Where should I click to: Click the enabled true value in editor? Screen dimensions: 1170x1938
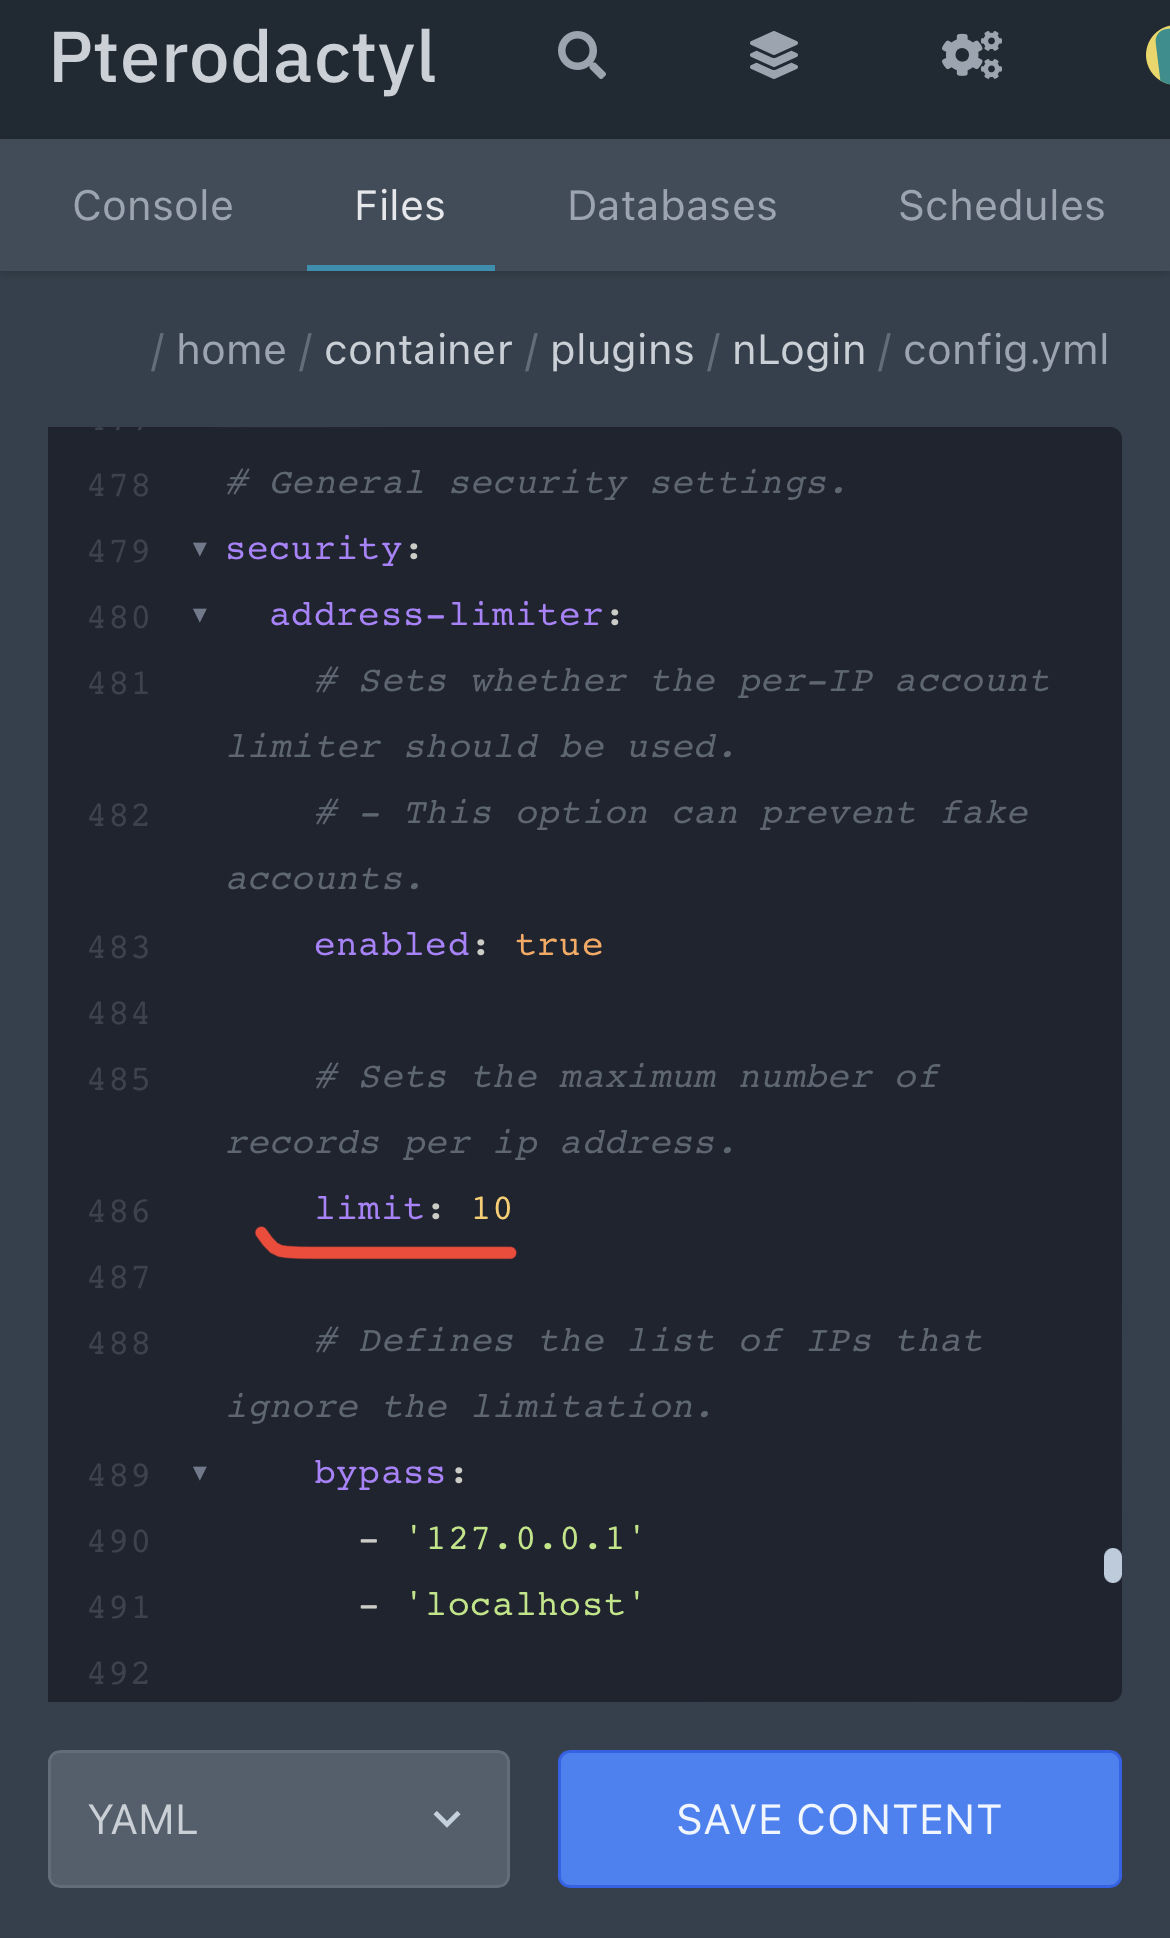(559, 945)
